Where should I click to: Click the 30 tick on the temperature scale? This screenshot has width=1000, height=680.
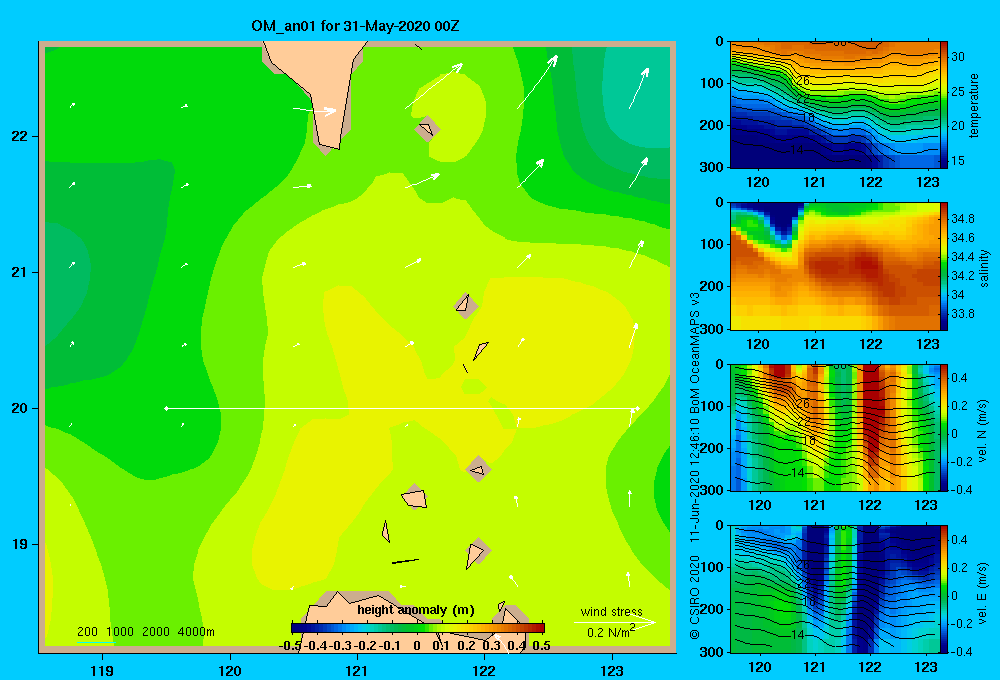click(x=957, y=57)
